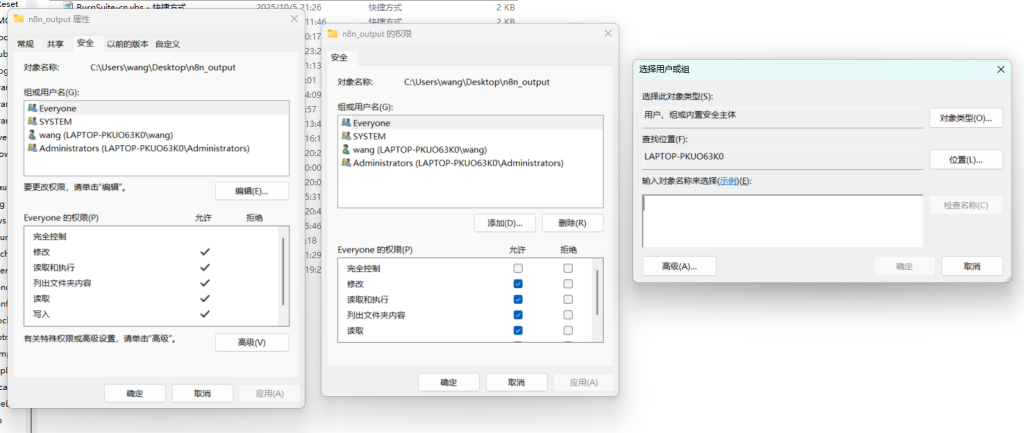This screenshot has height=433, width=1024.
Task: Click the Administrators group icon in the 权限 dialog
Action: (346, 163)
